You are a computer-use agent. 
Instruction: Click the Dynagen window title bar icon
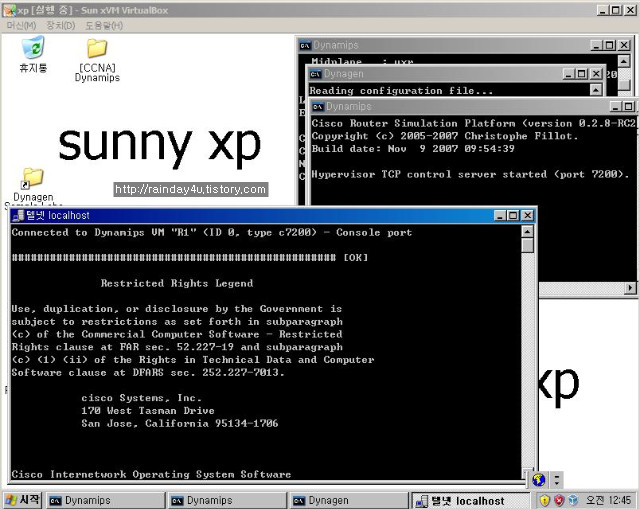pyautogui.click(x=315, y=74)
